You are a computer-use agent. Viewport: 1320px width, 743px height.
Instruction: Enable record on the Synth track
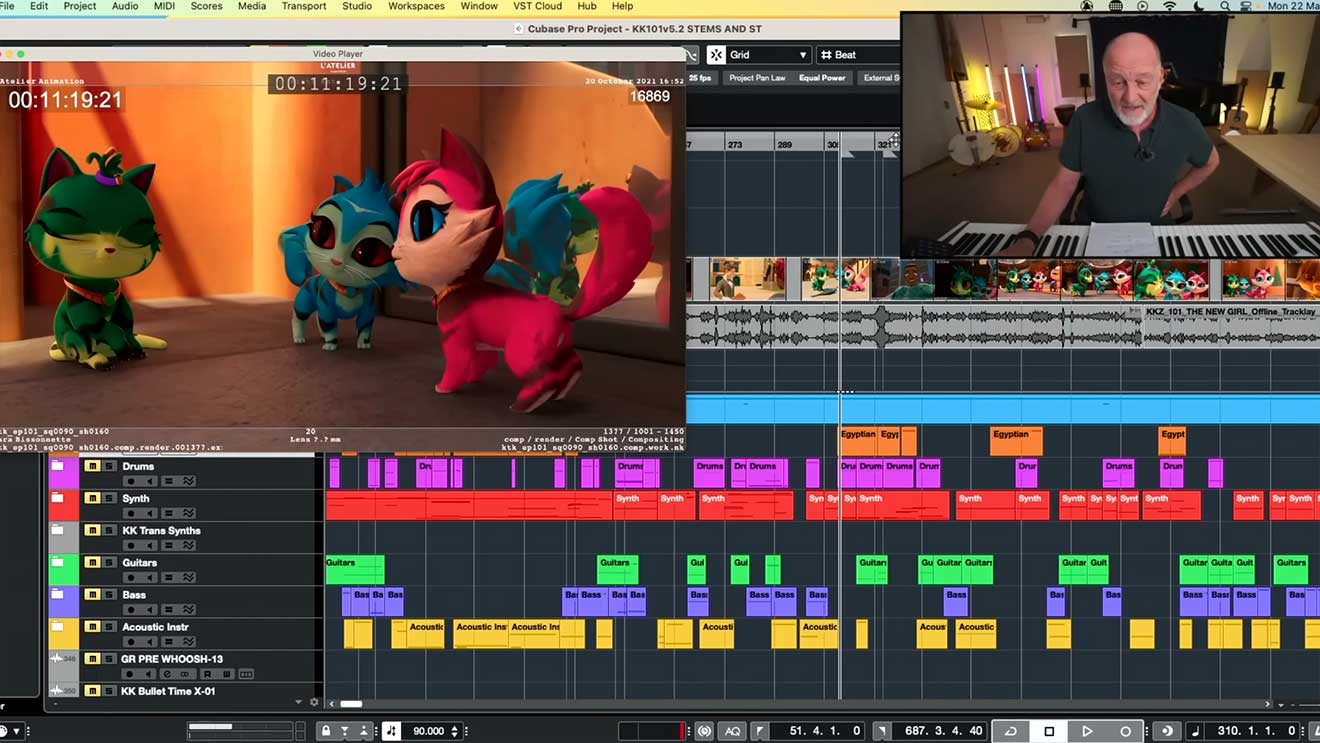[x=130, y=513]
